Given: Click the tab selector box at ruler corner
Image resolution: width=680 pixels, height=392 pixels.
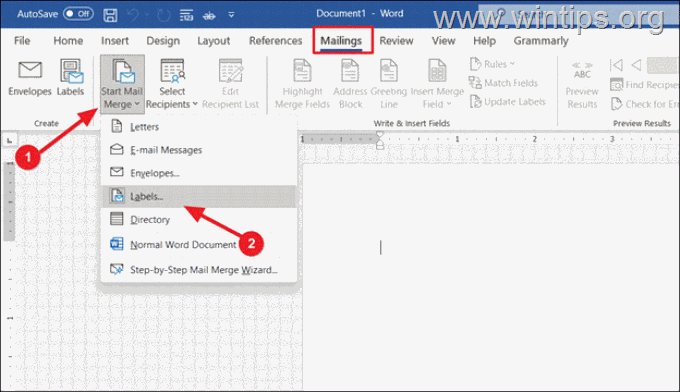Looking at the screenshot, I should (x=10, y=140).
